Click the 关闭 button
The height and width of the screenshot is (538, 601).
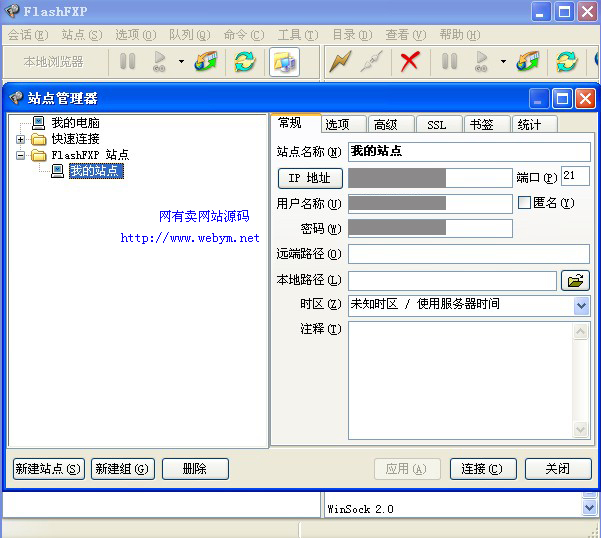(558, 469)
